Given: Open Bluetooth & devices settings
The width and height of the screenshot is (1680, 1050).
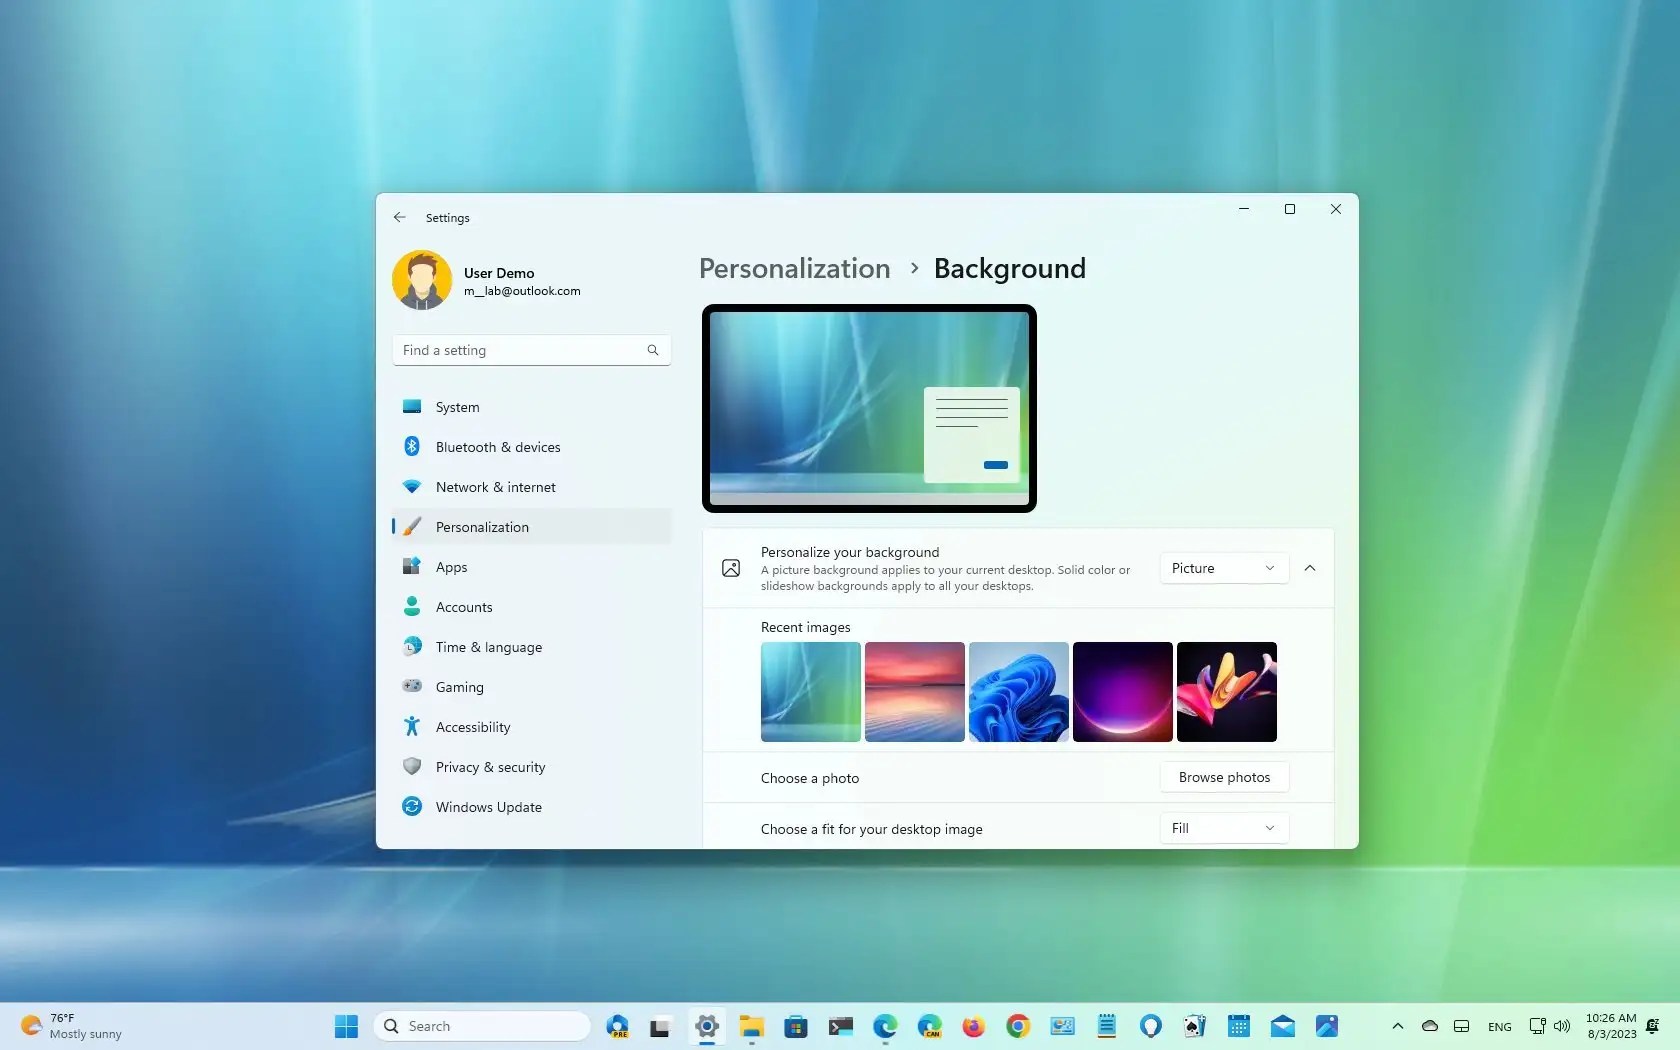Looking at the screenshot, I should [531, 447].
